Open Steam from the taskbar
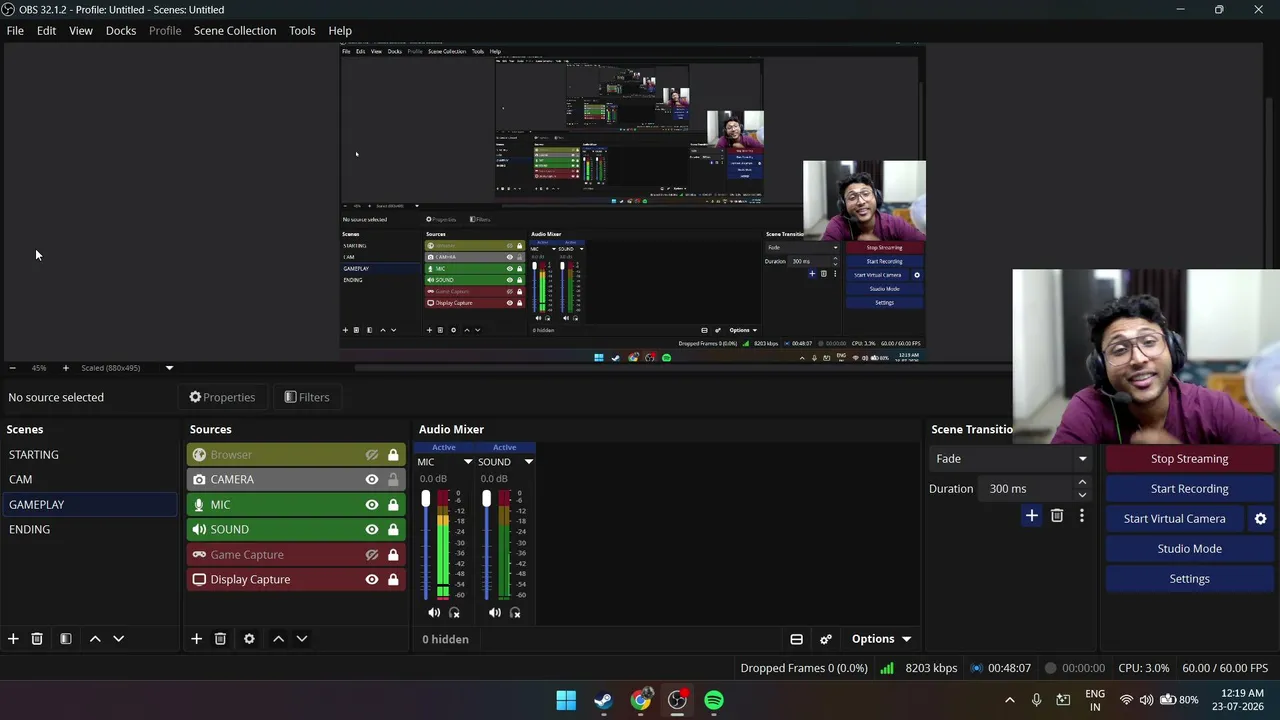The height and width of the screenshot is (720, 1280). (603, 700)
